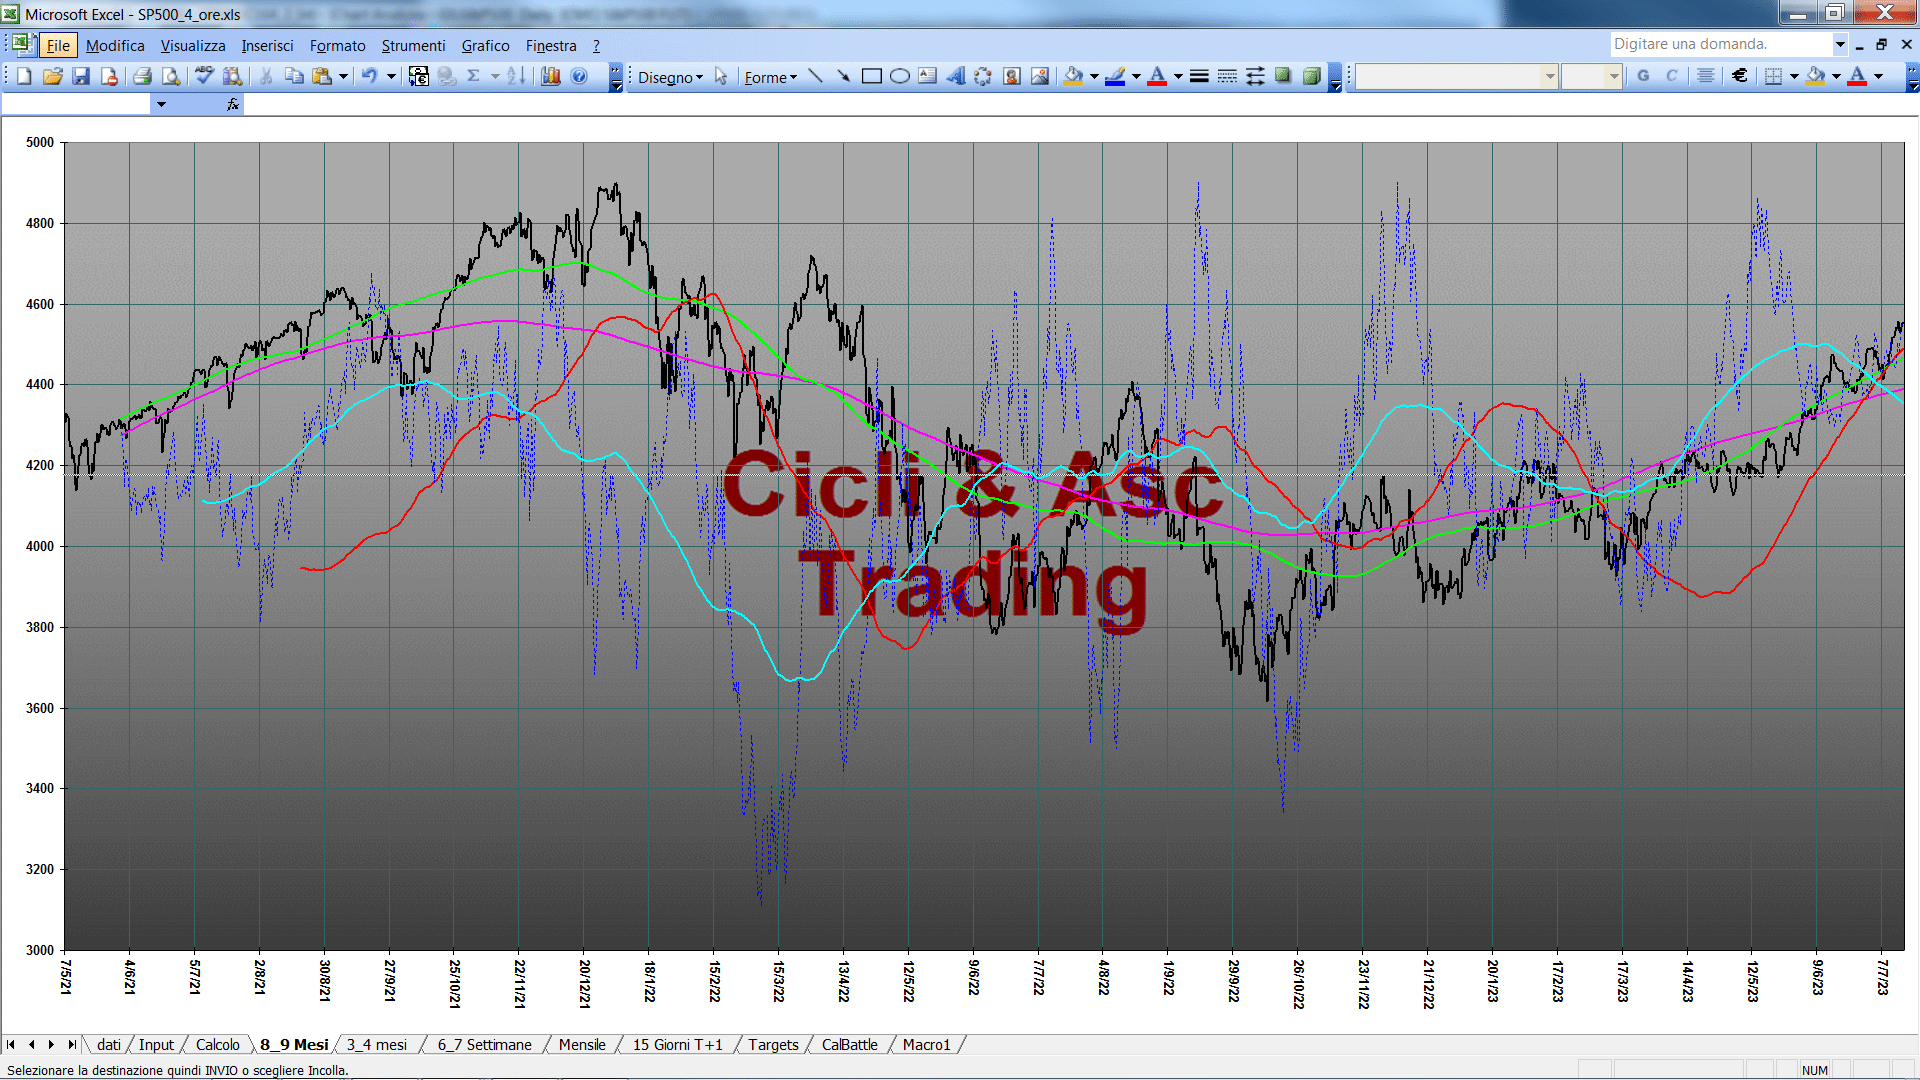Expand the Undo history dropdown arrow

tap(391, 76)
